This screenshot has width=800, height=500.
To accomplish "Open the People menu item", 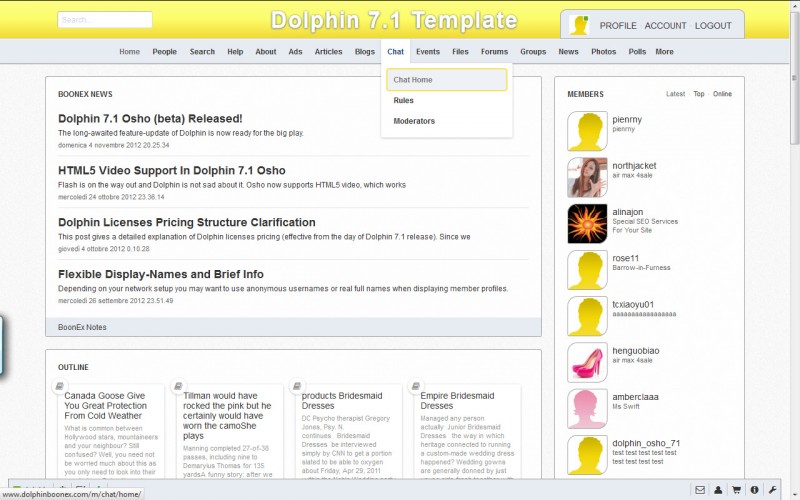I will pos(164,52).
